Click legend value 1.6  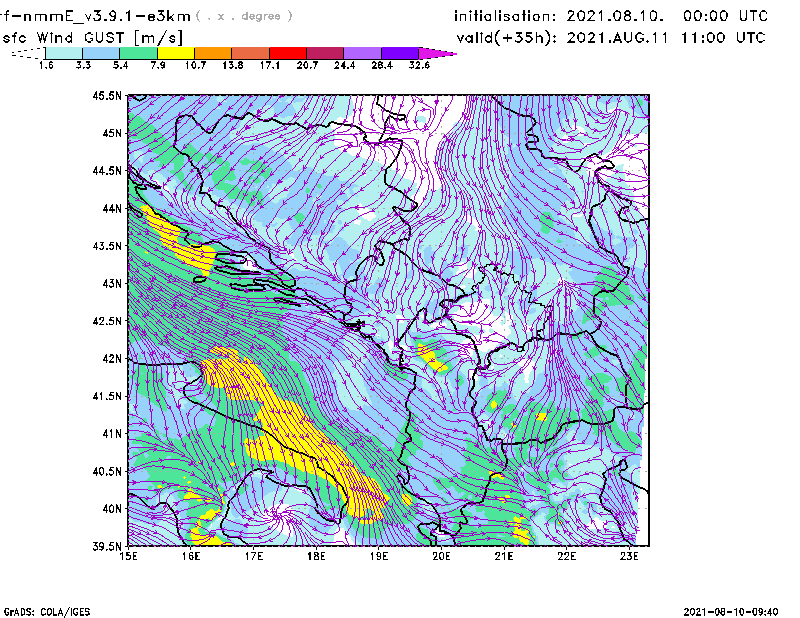[46, 65]
